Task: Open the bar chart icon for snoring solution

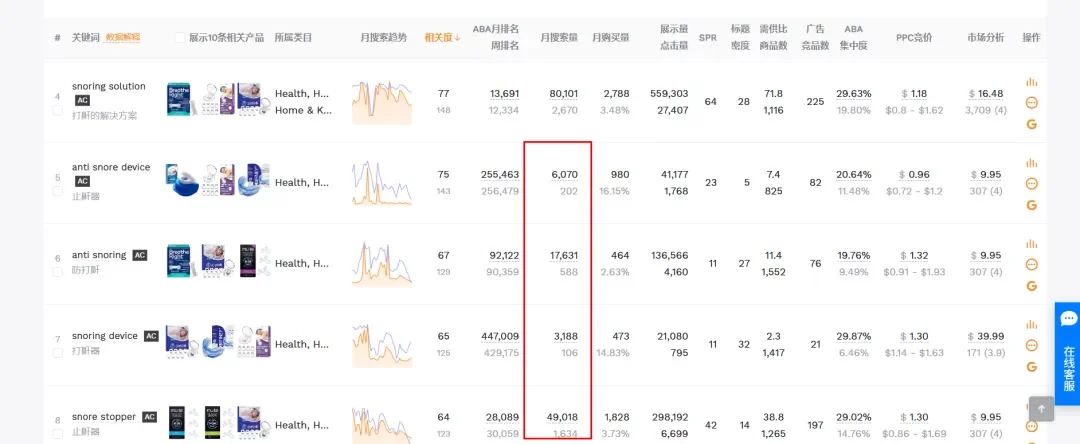Action: (x=1031, y=82)
